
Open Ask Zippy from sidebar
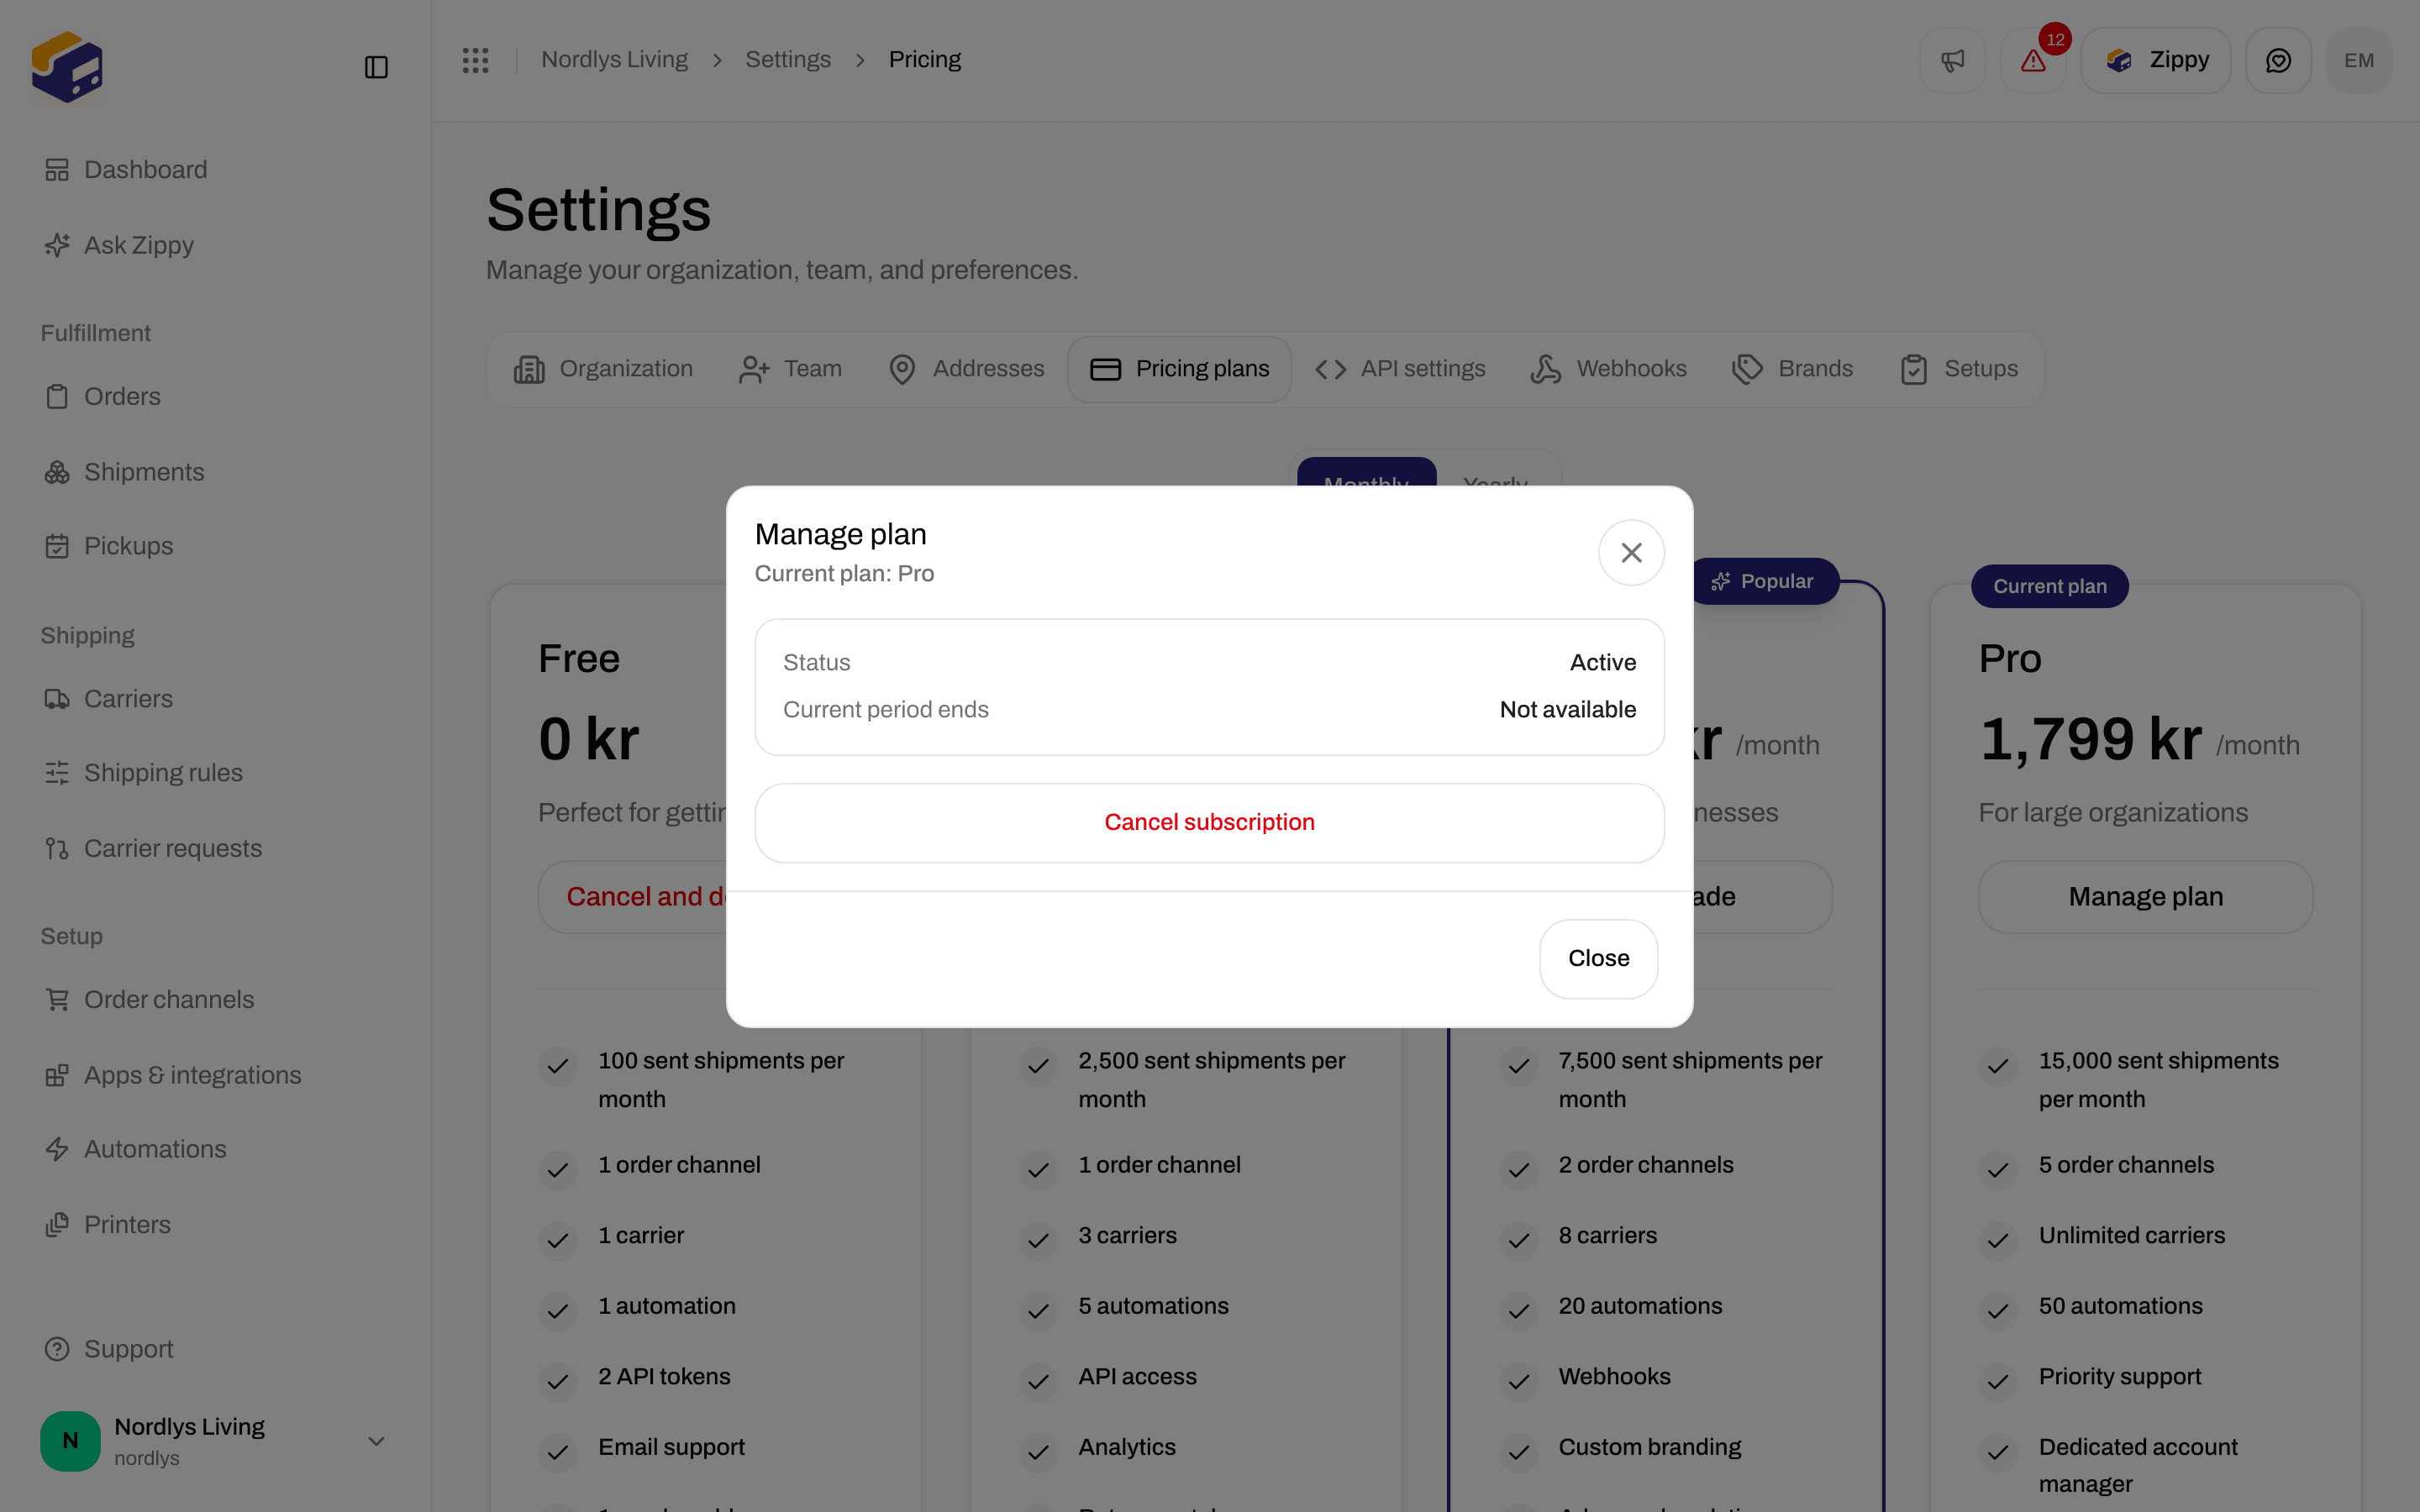[214, 245]
